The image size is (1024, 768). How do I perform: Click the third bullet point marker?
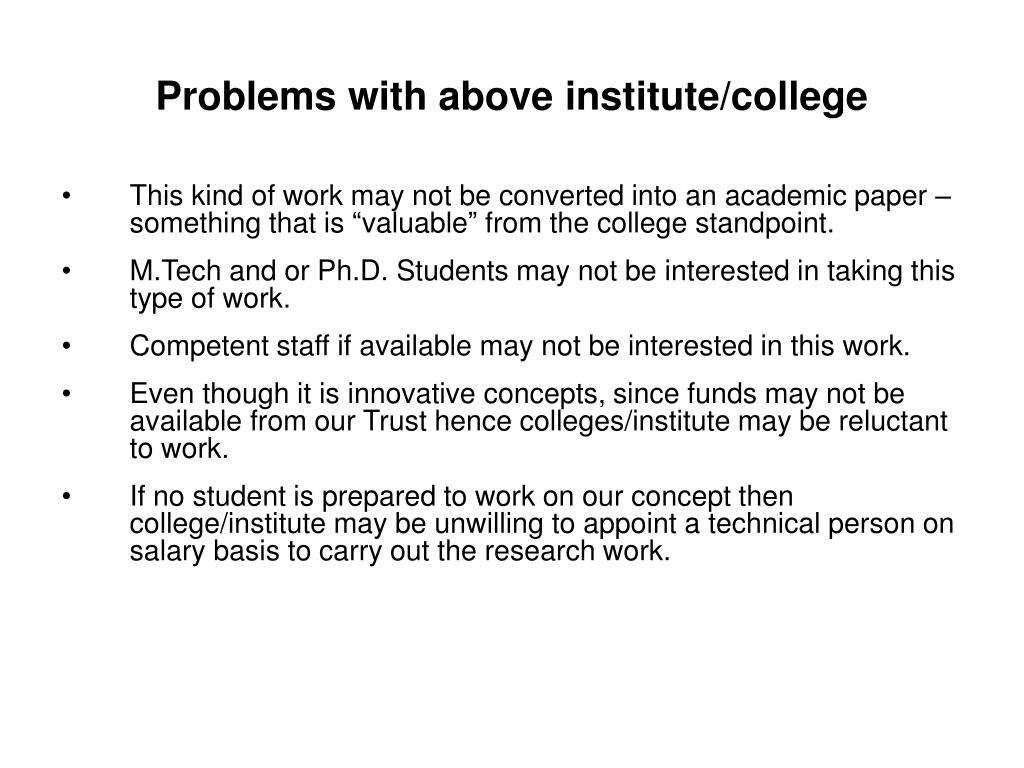coord(67,346)
